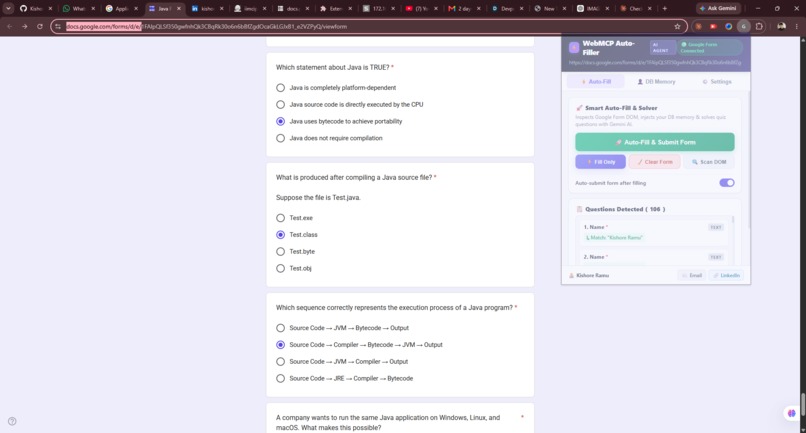Select 'Source Code → JVM → Bytecode → Output'
Screen dimensions: 806x433
click(280, 328)
